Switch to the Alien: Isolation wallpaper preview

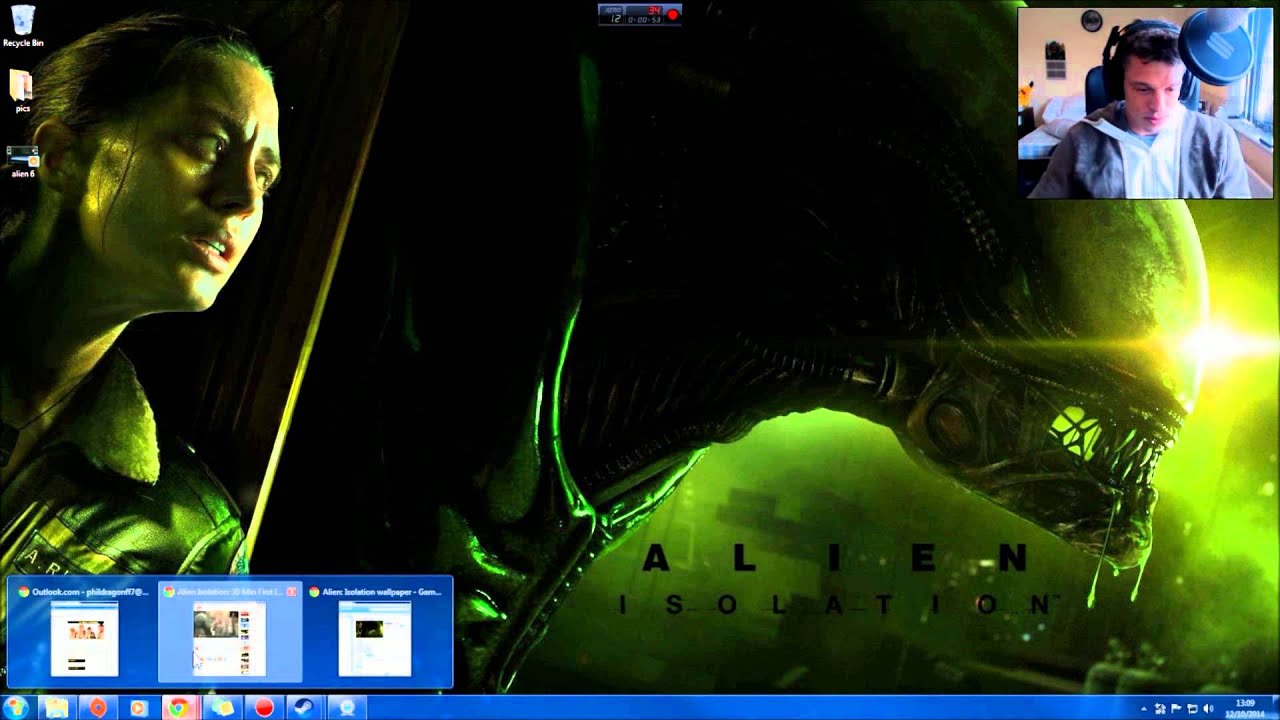coord(376,631)
